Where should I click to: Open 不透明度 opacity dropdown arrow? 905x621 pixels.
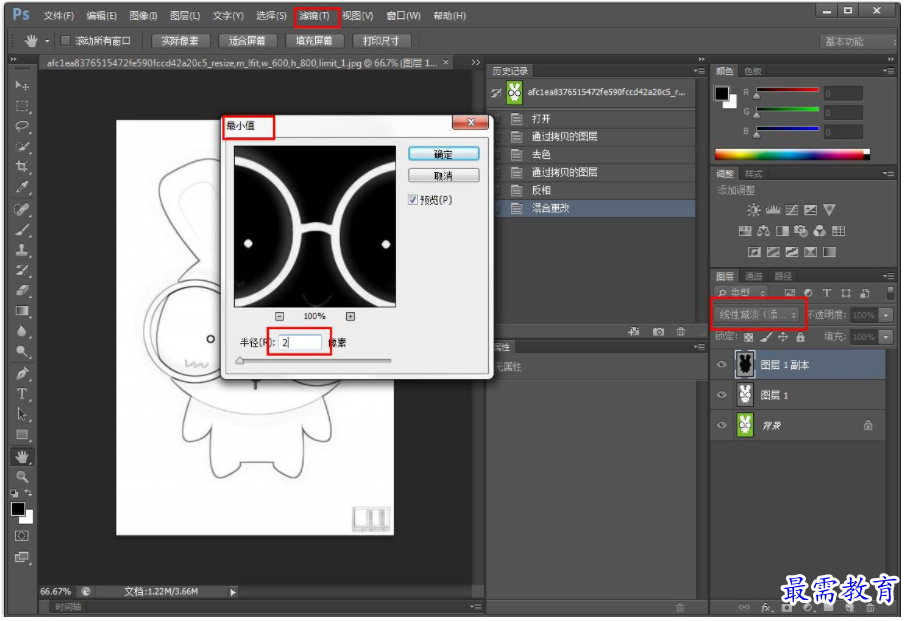(885, 315)
